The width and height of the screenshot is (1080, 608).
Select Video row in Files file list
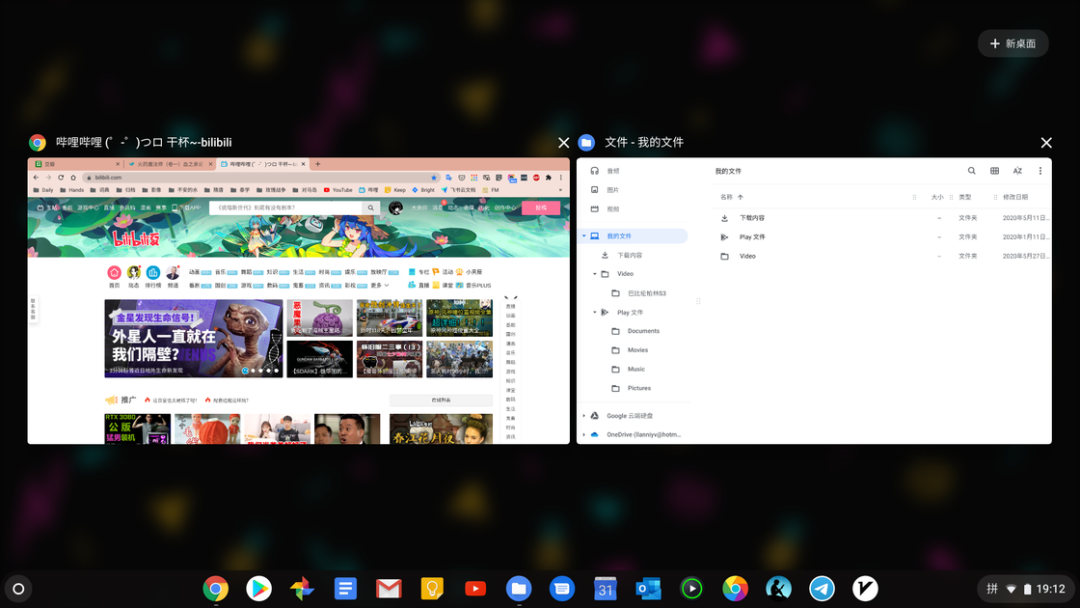point(884,256)
